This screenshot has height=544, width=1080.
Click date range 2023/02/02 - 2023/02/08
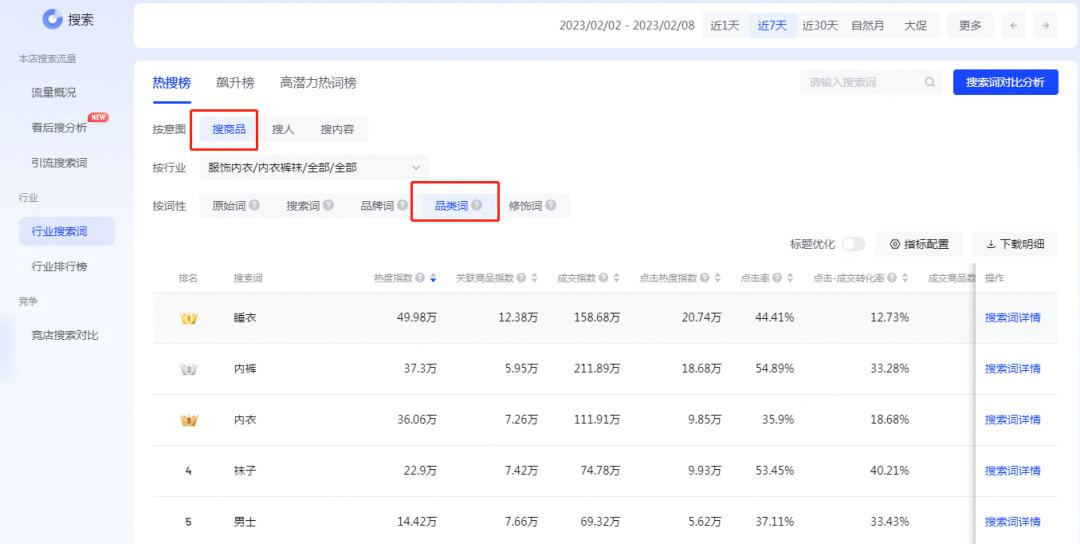pyautogui.click(x=626, y=25)
